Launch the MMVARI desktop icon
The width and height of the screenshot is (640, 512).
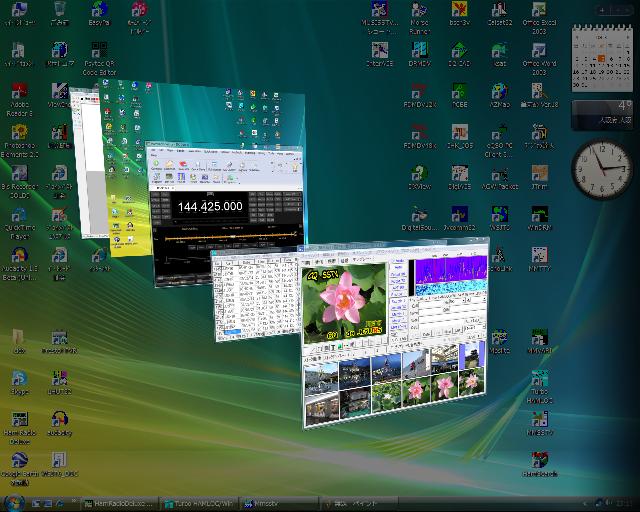pyautogui.click(x=540, y=341)
